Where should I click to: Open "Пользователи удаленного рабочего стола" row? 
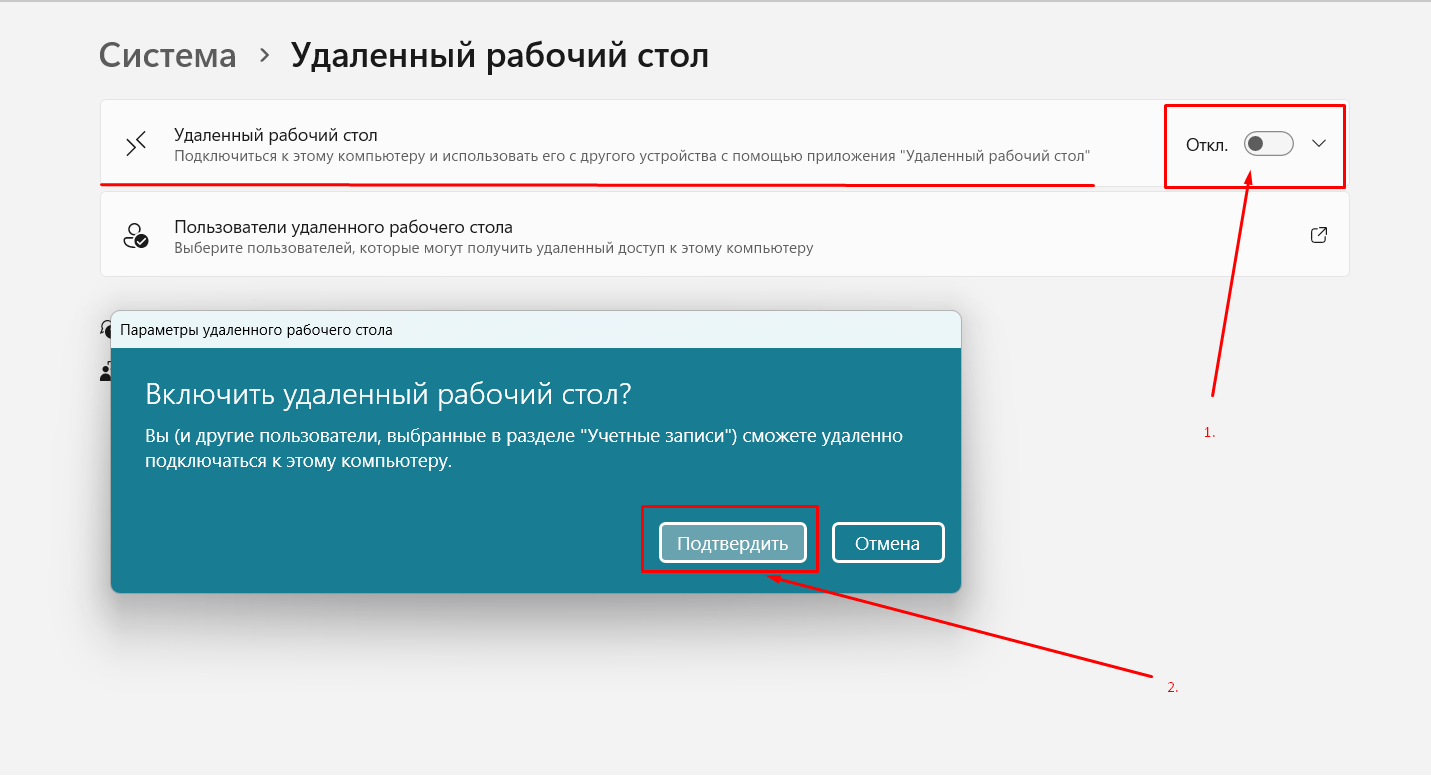click(343, 227)
